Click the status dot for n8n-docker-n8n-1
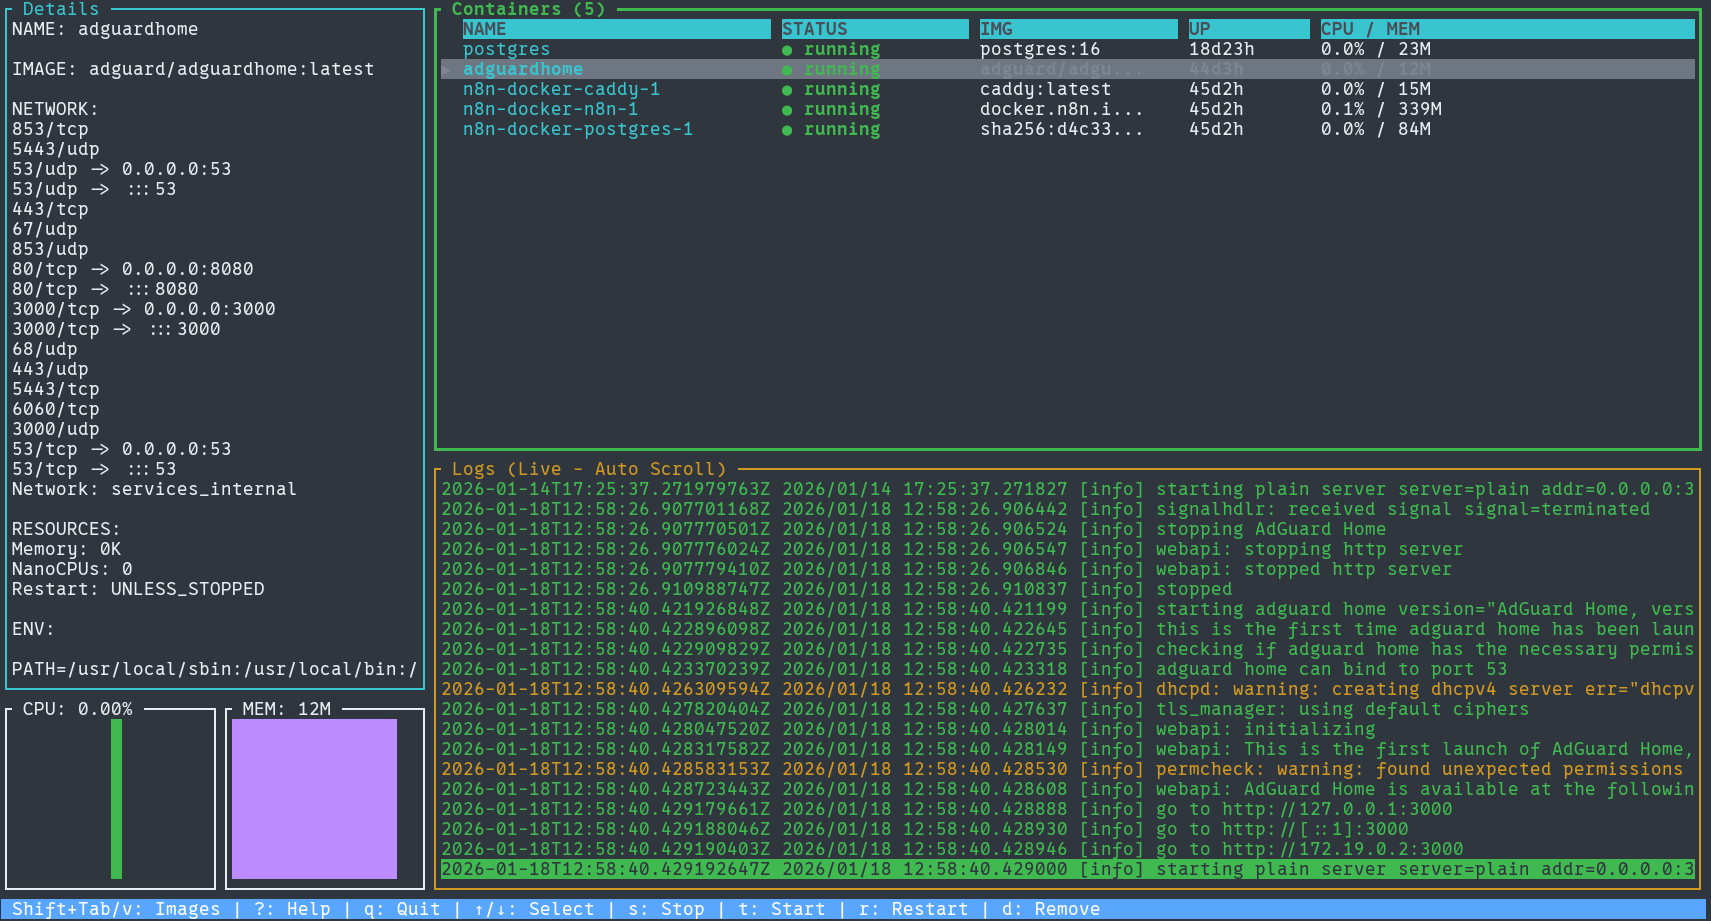Viewport: 1711px width, 921px height. [x=787, y=110]
